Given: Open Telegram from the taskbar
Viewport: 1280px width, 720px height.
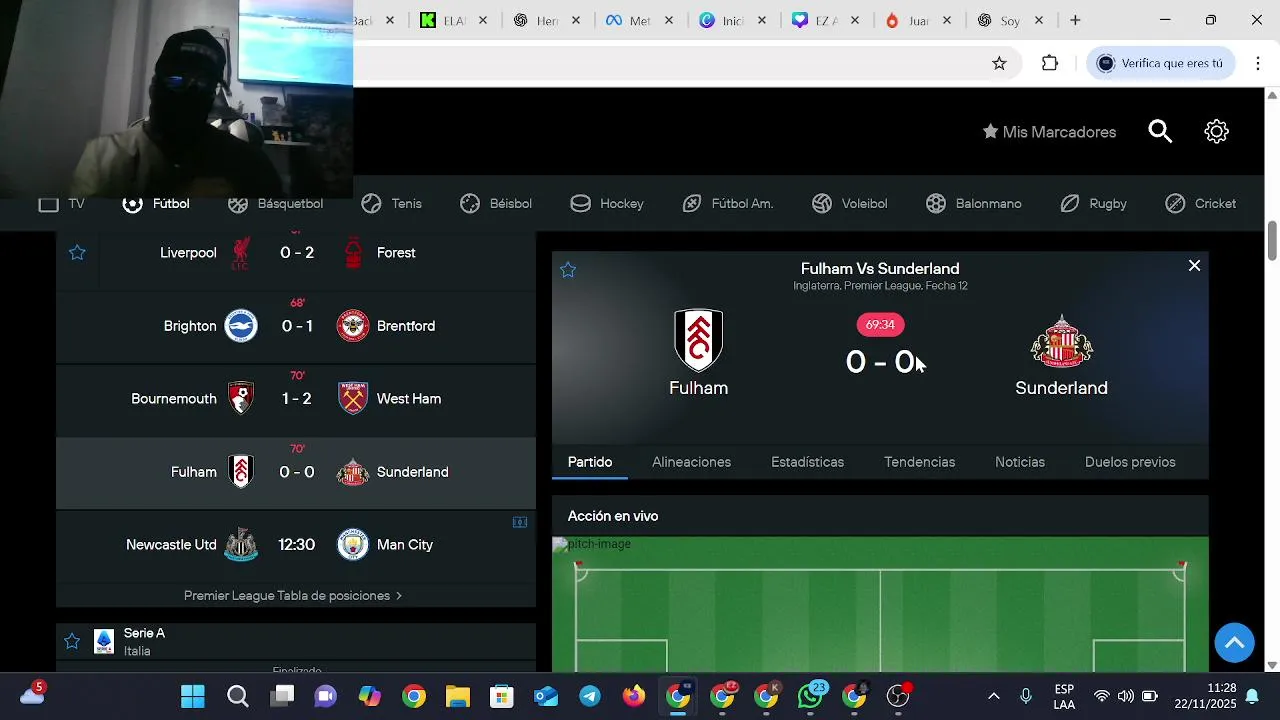Looking at the screenshot, I should click(590, 696).
